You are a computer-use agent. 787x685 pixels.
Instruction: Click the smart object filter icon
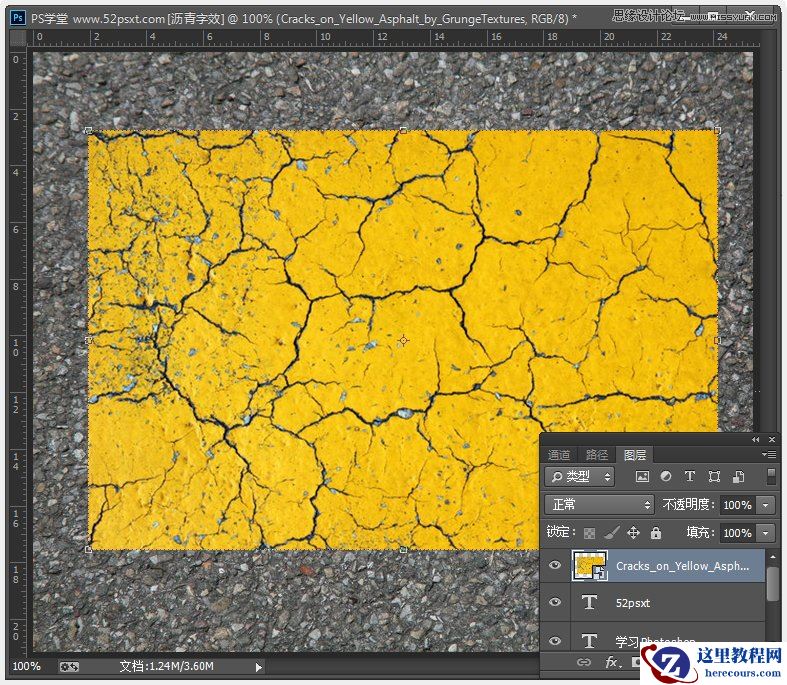[x=738, y=477]
